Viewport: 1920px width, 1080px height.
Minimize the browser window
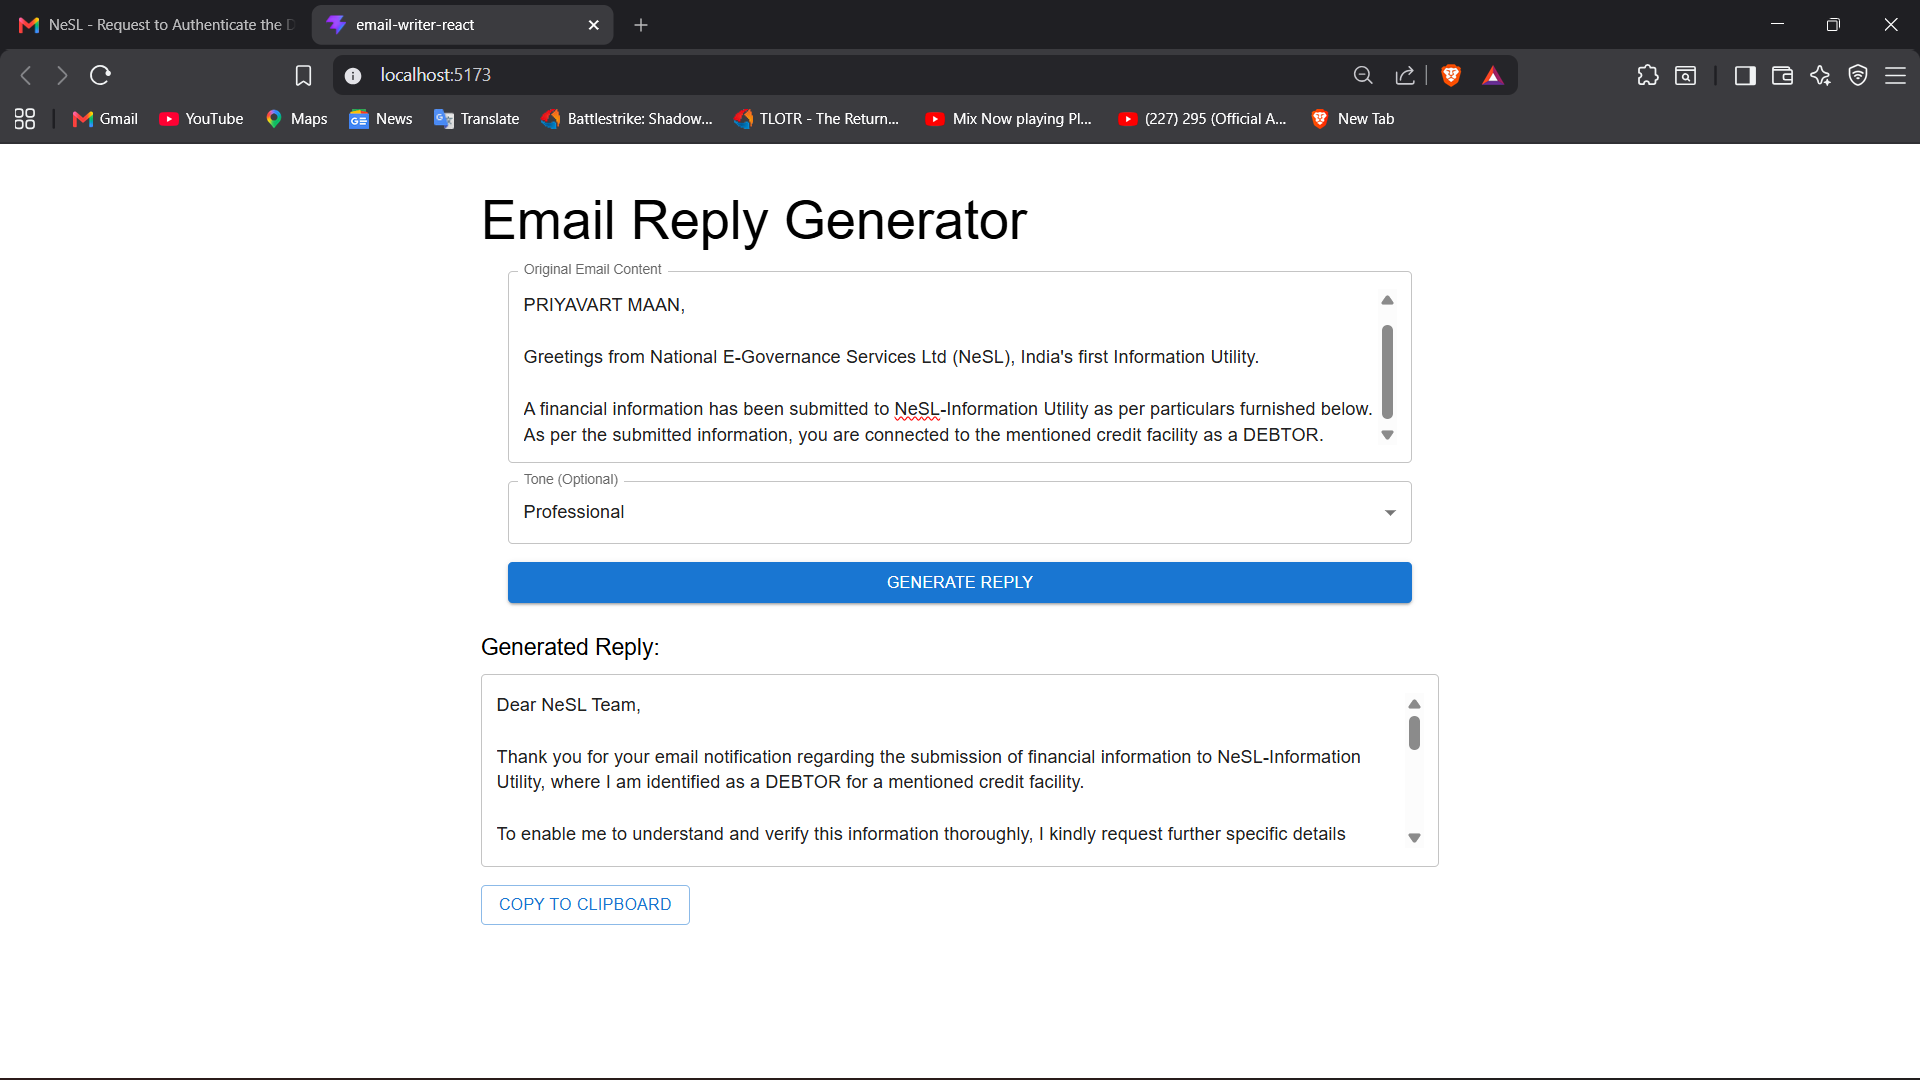tap(1777, 24)
